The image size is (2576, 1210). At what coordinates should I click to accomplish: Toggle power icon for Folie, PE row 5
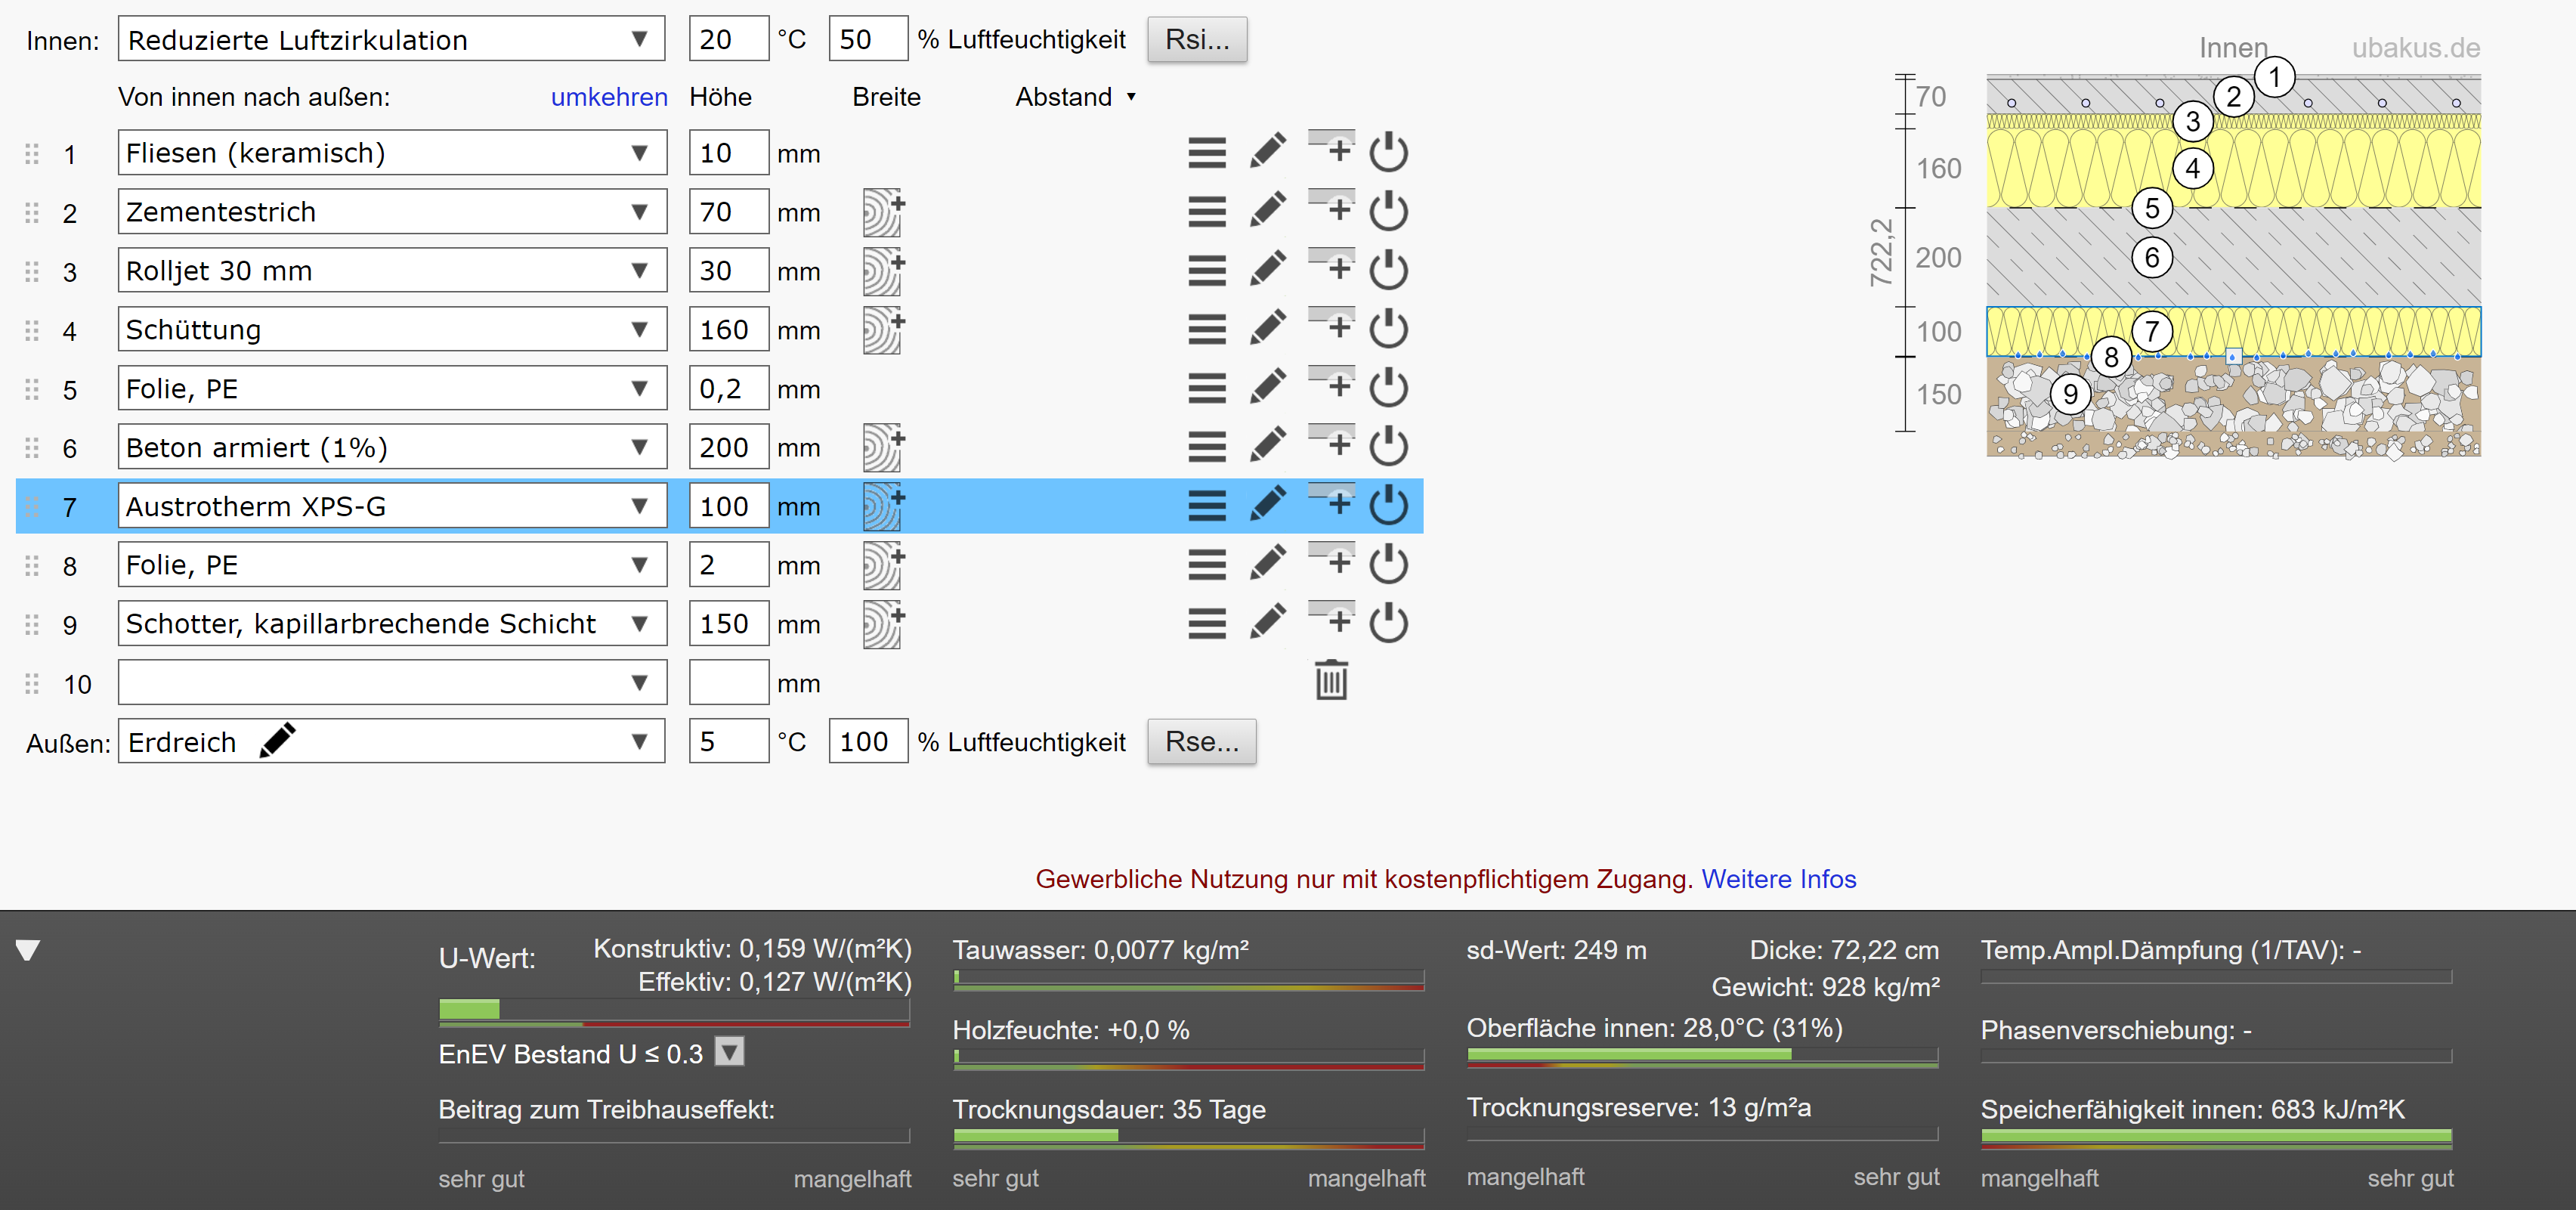[1389, 388]
